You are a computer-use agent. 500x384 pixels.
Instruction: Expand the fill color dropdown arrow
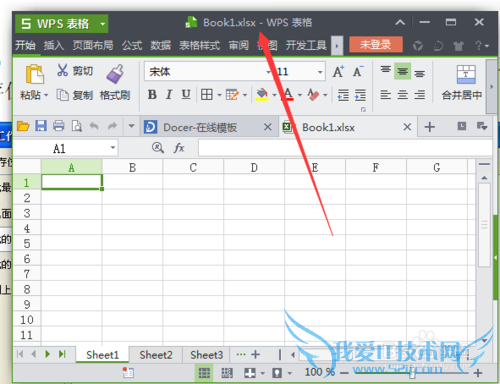[274, 95]
